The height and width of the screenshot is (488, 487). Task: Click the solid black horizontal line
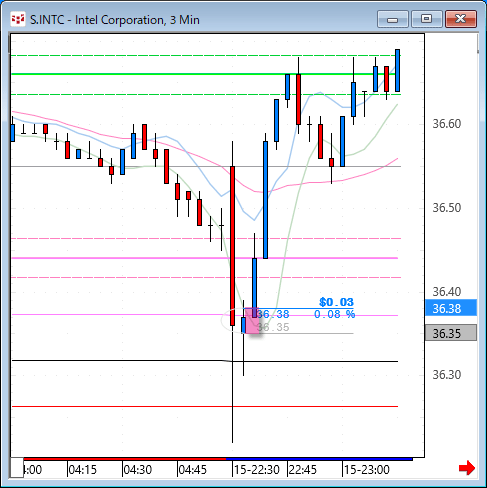[205, 361]
